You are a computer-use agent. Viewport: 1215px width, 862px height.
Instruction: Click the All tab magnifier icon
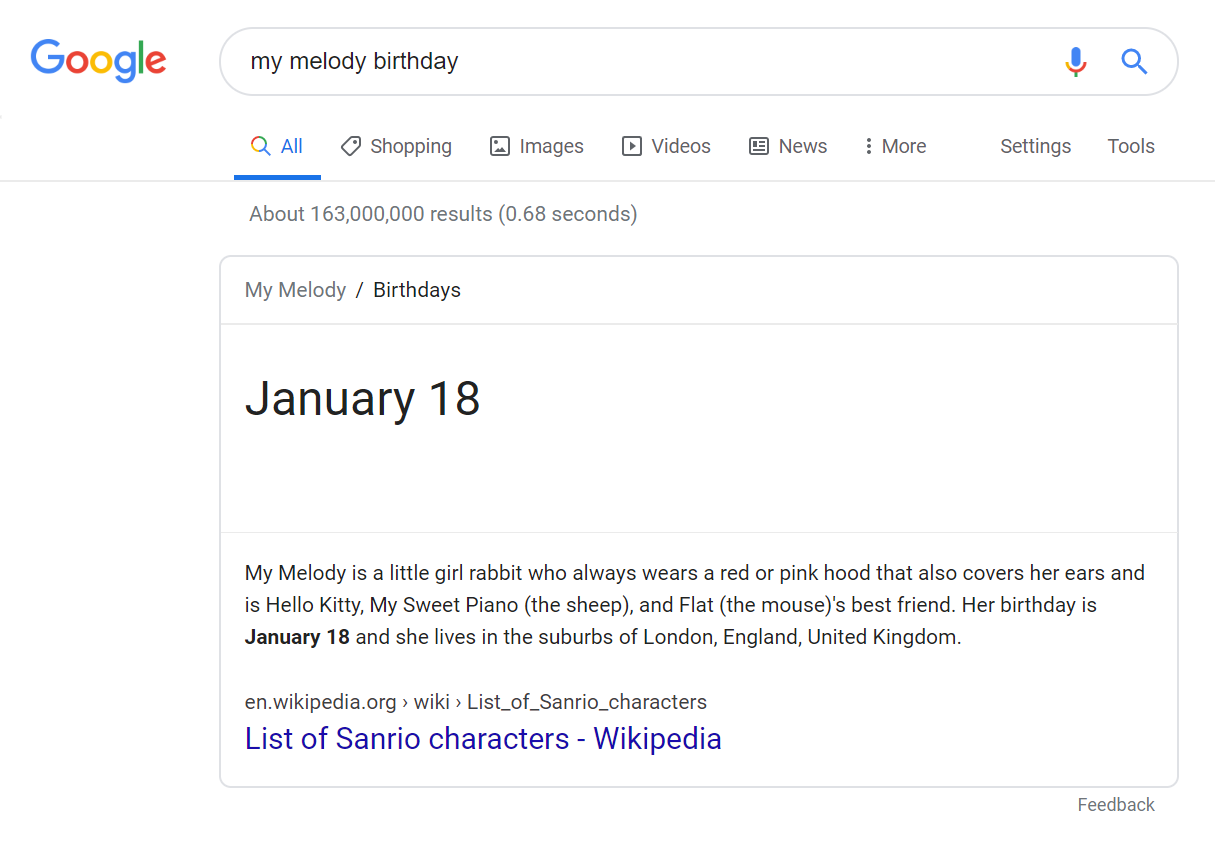[261, 146]
